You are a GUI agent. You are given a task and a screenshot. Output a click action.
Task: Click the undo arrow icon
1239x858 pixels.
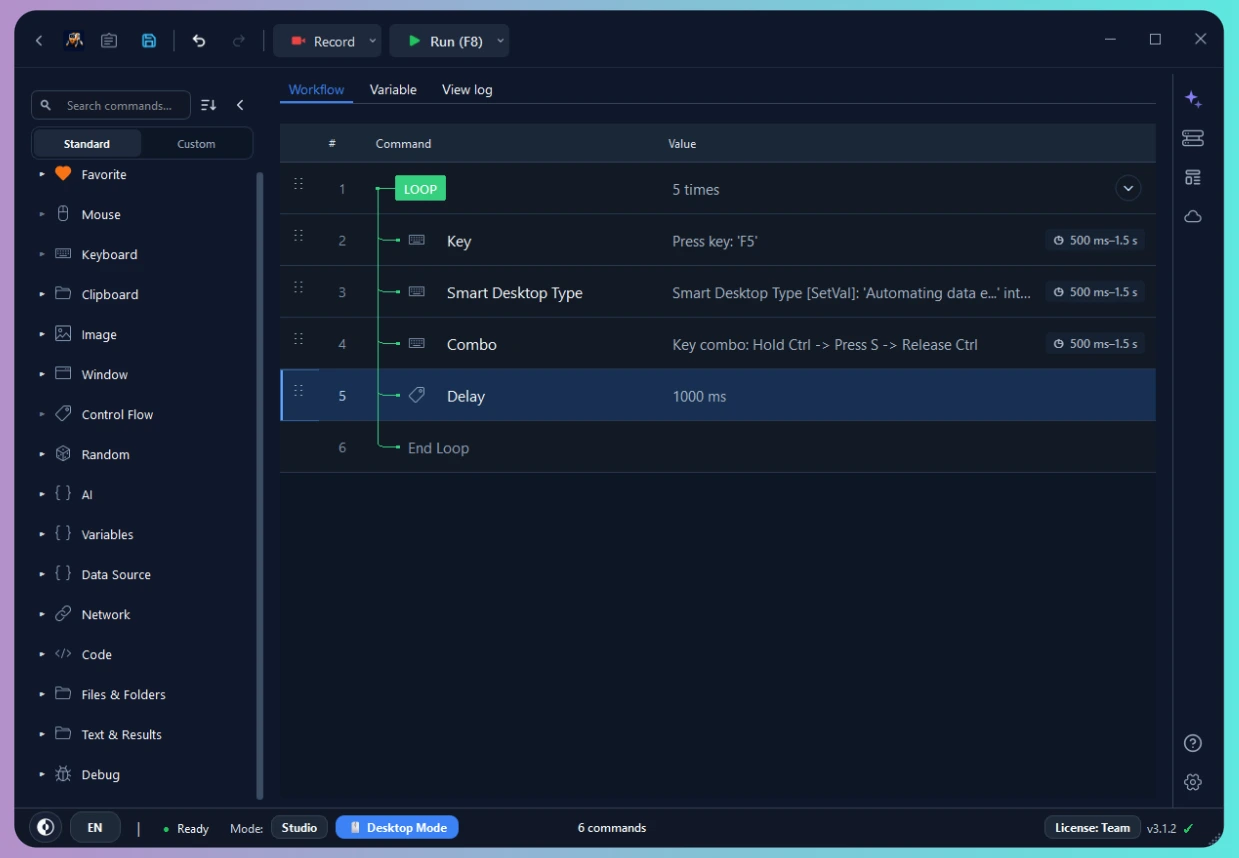point(199,41)
